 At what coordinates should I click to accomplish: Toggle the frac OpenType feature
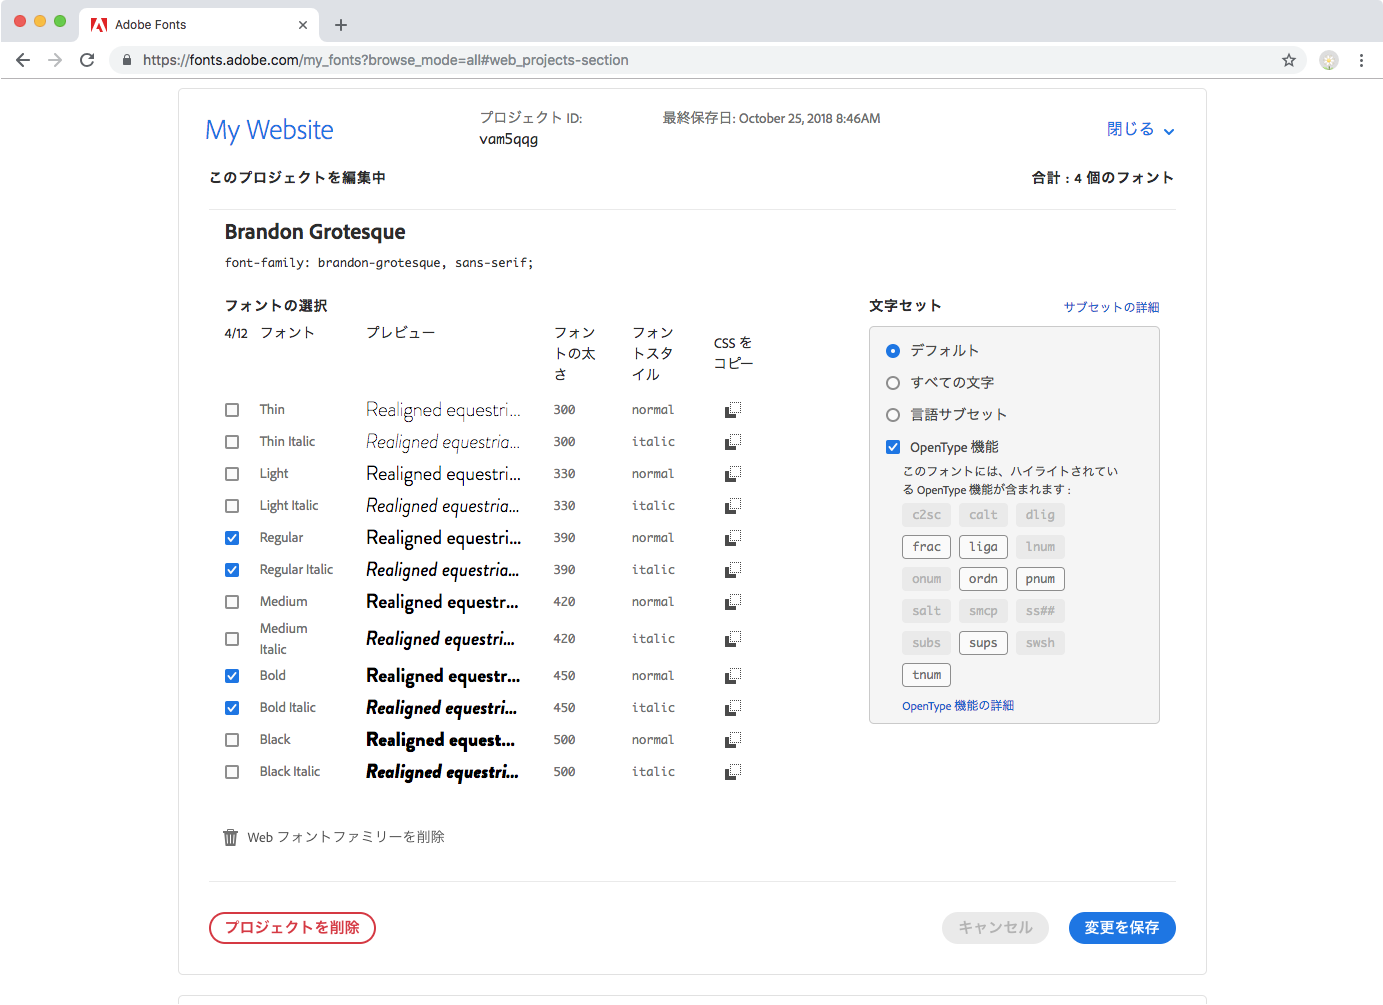coord(926,547)
